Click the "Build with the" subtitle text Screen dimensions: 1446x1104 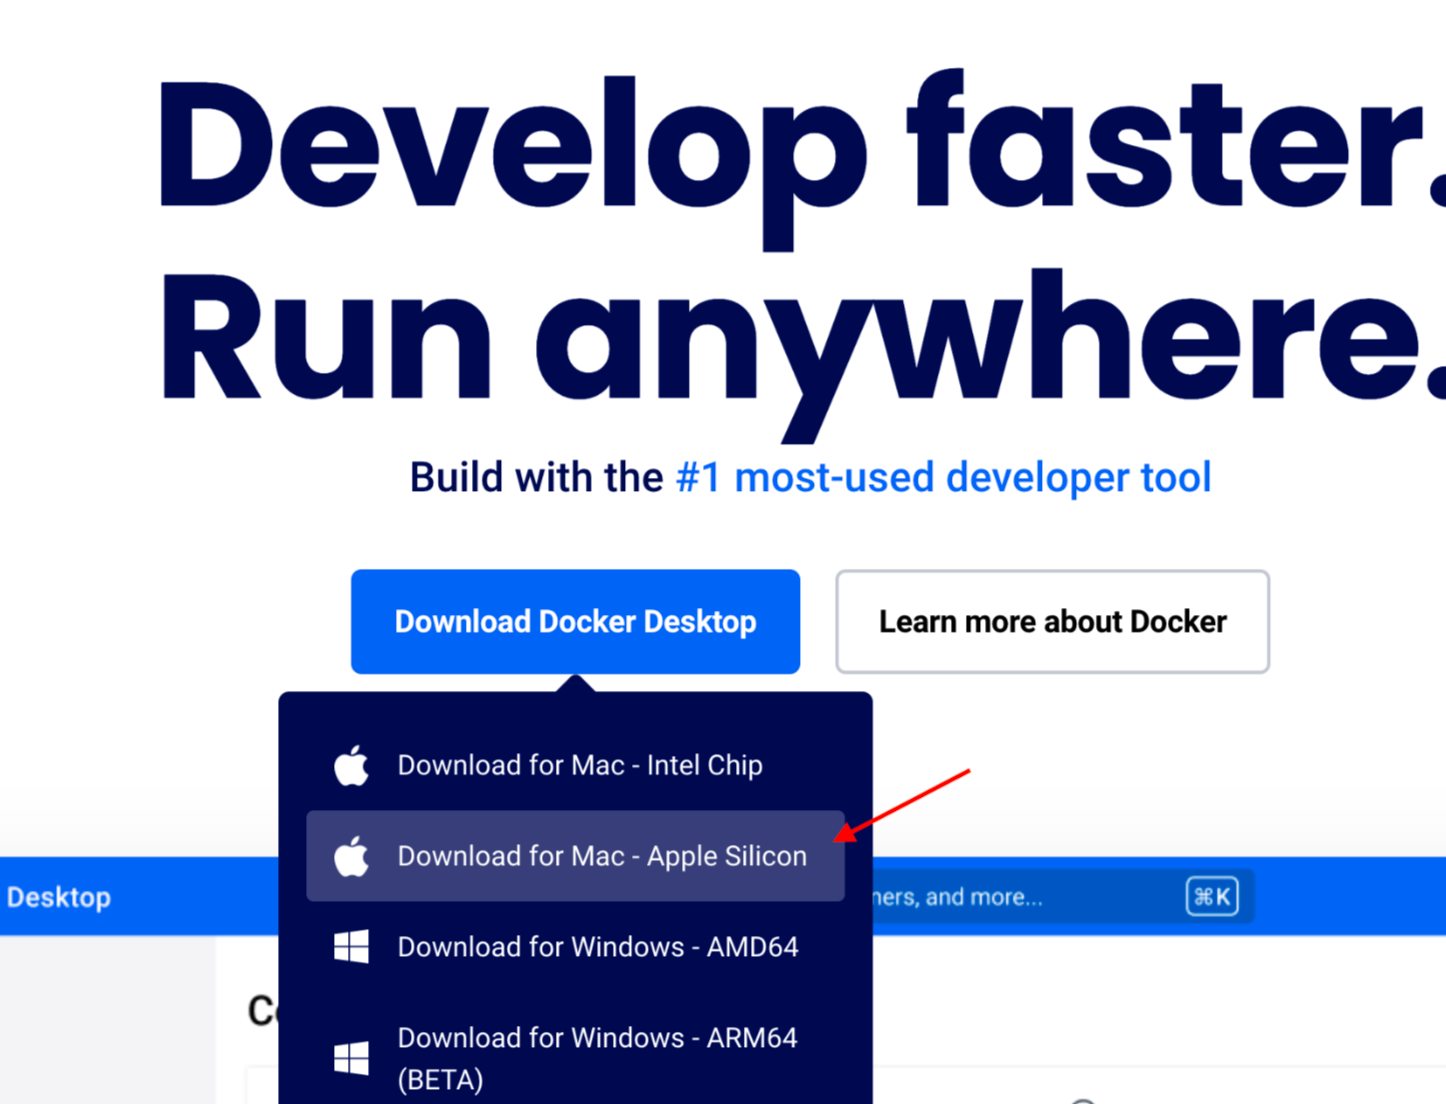536,478
